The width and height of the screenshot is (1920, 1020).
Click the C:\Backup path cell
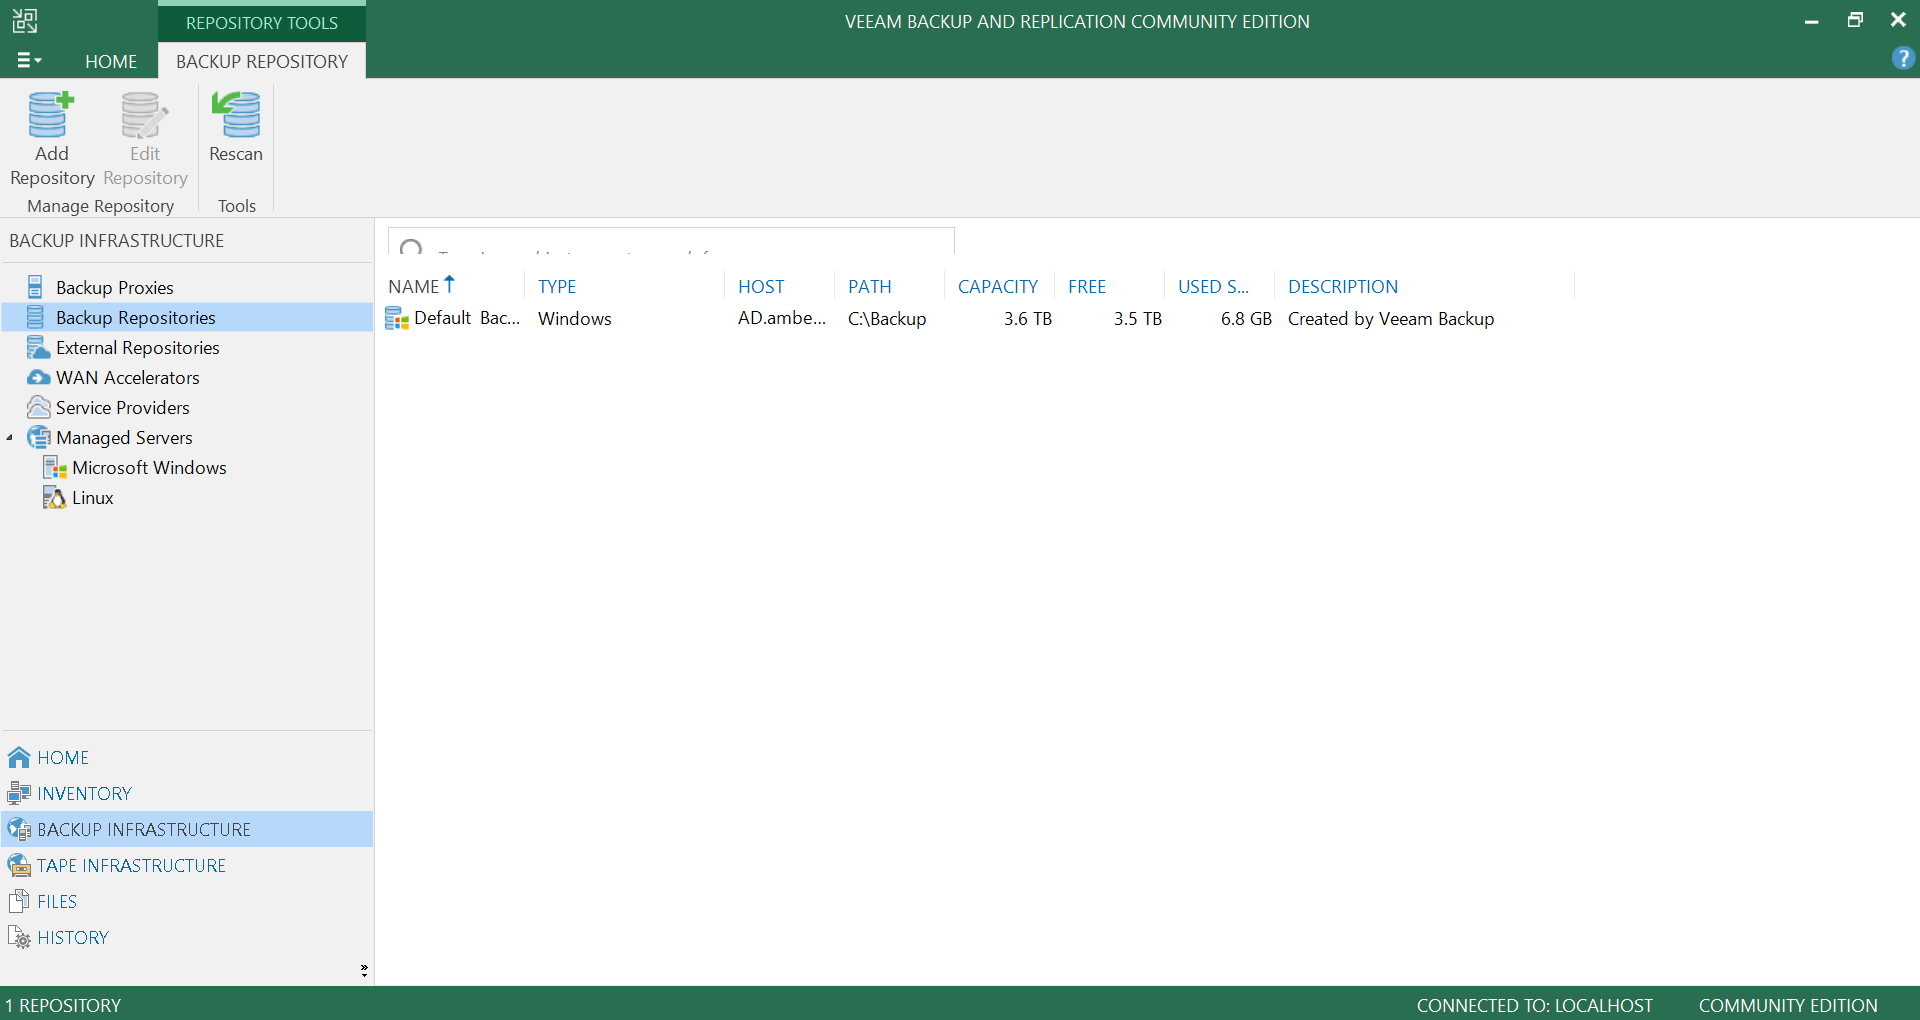click(887, 318)
